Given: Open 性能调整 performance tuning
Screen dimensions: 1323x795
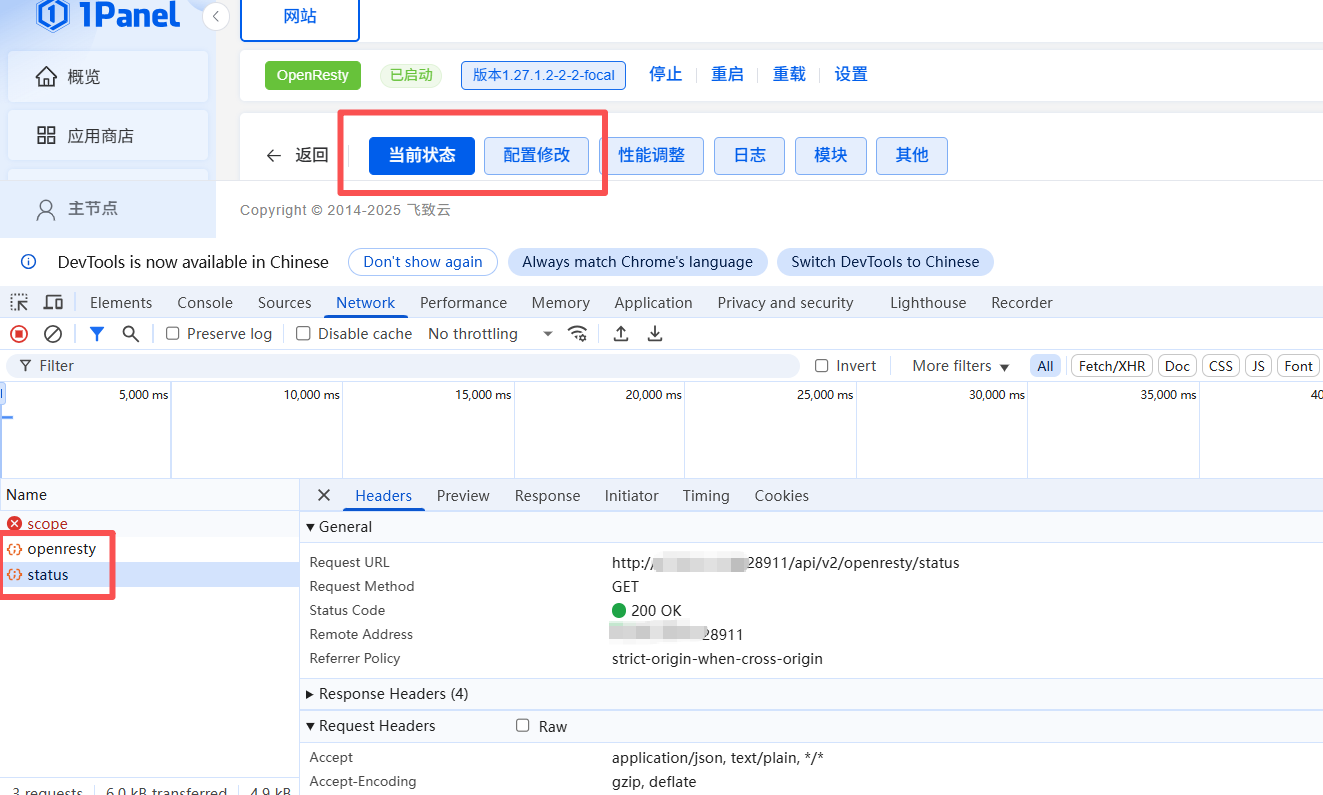Looking at the screenshot, I should tap(652, 155).
